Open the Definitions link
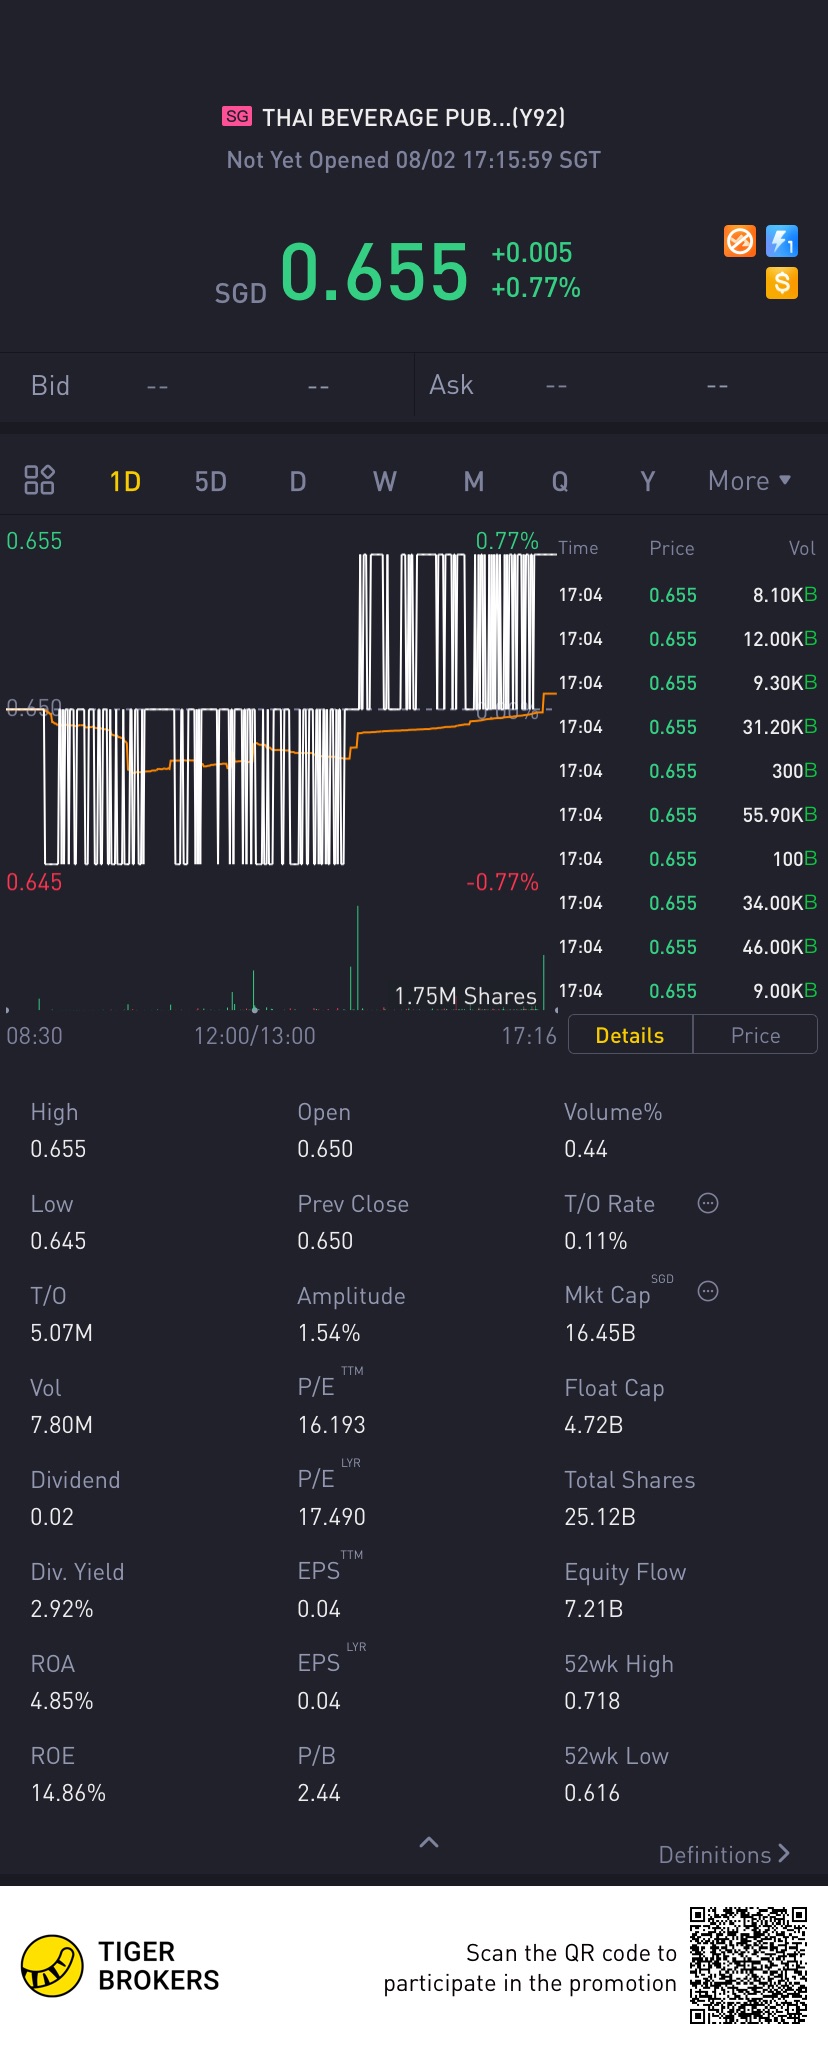828x2046 pixels. point(724,1855)
